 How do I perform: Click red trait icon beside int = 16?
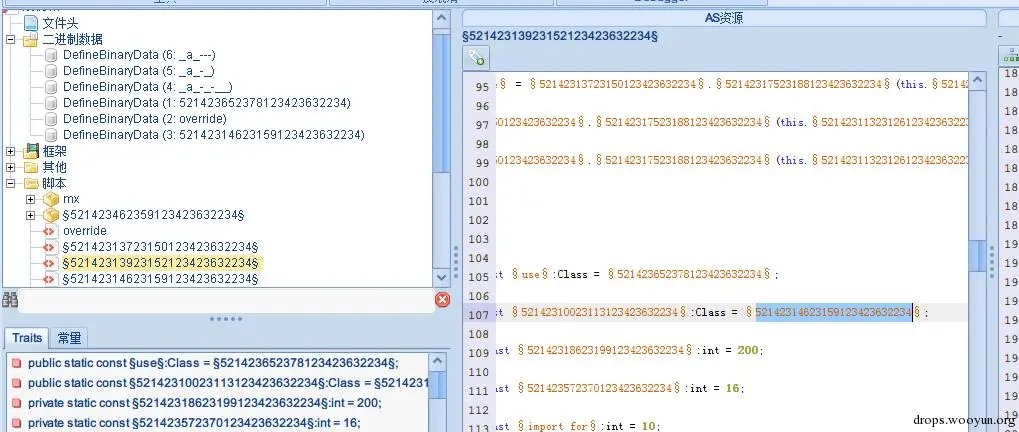coord(16,424)
